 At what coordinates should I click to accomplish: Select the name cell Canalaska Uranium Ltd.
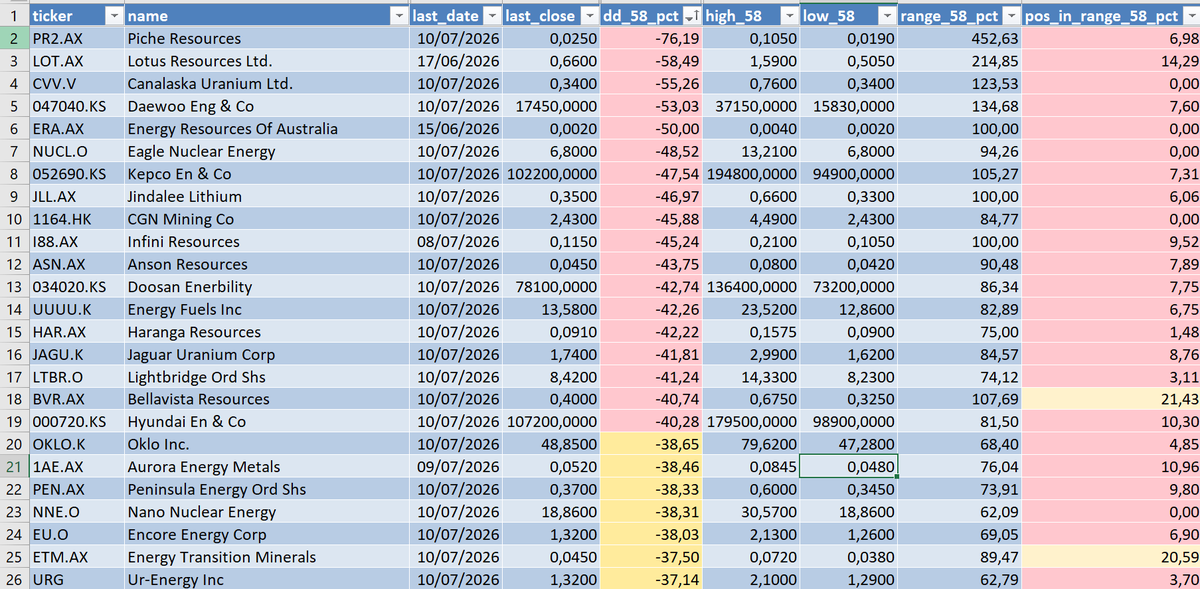(267, 84)
